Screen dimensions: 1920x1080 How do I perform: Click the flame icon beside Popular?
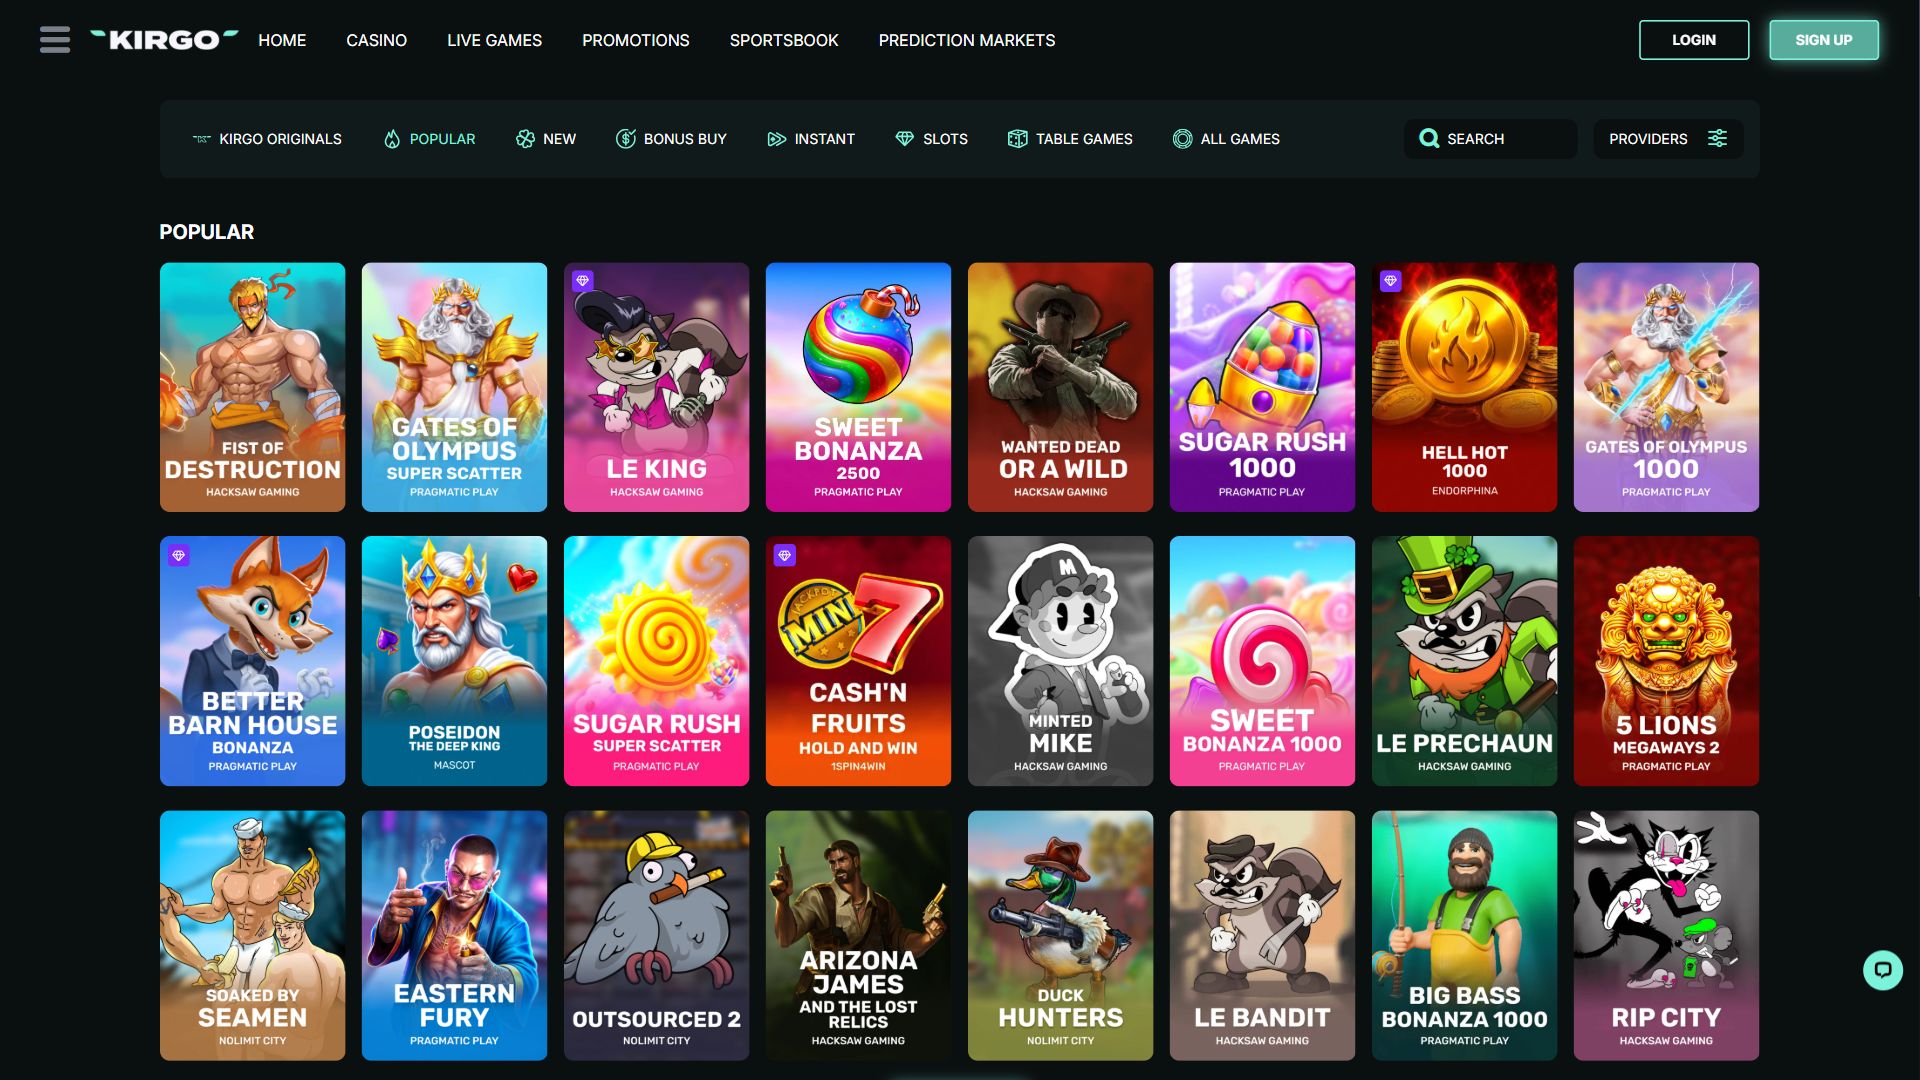pos(392,139)
